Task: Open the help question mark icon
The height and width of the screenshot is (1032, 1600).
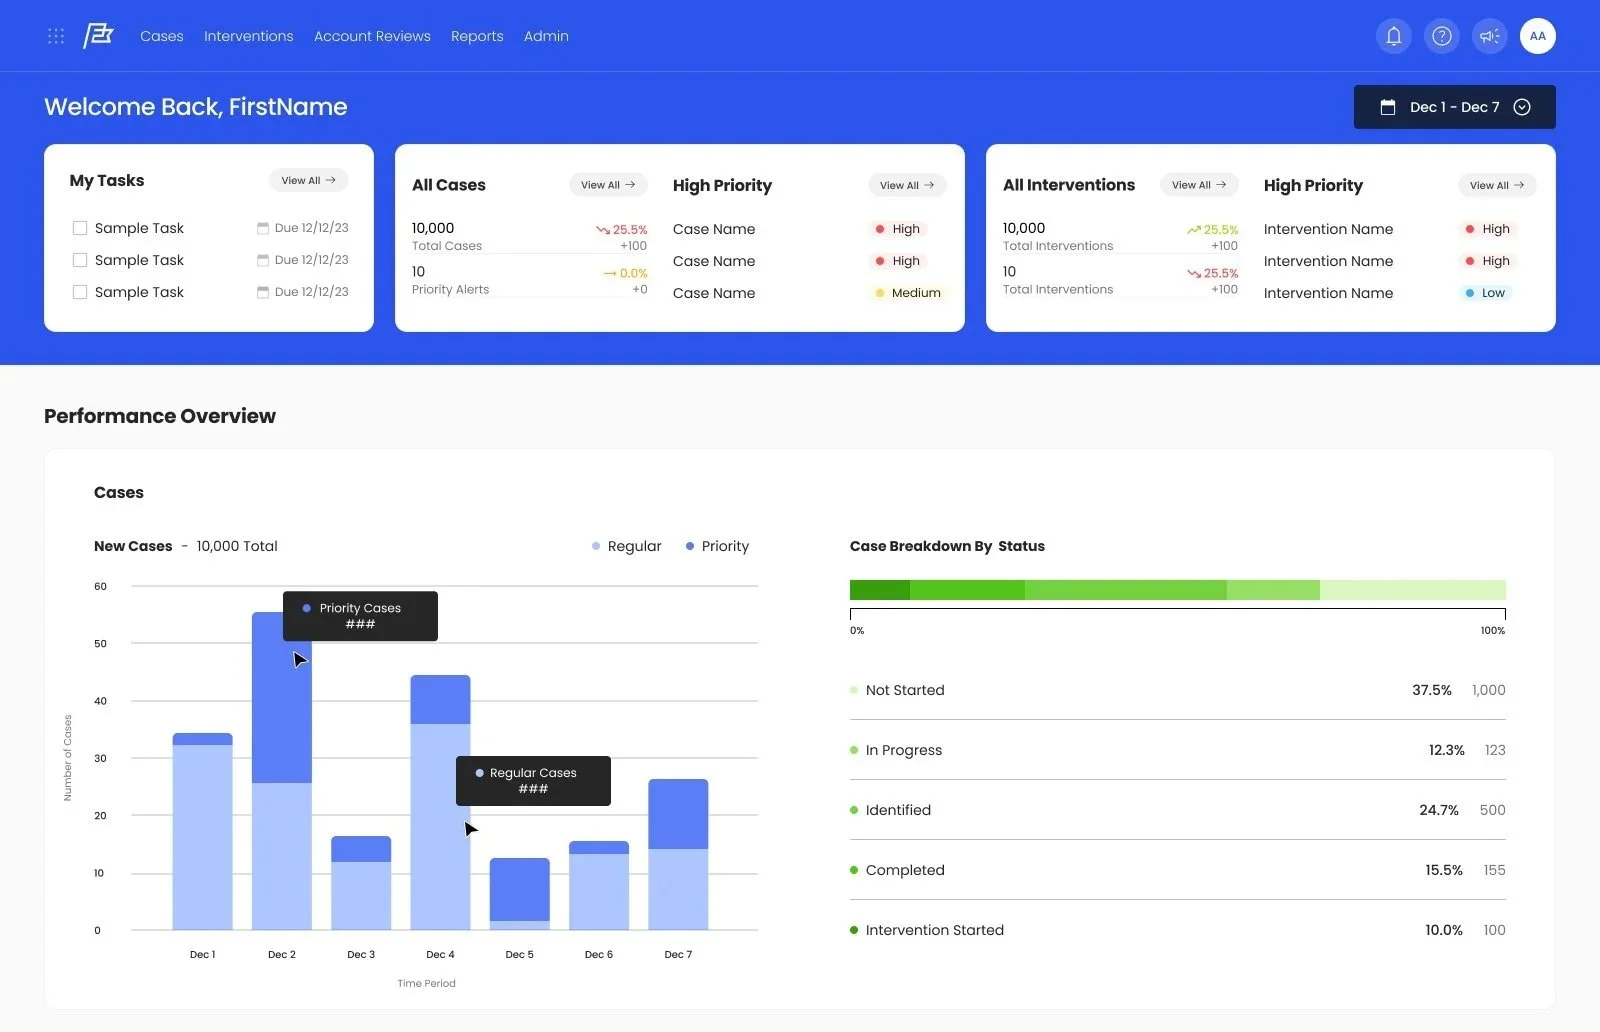Action: tap(1441, 36)
